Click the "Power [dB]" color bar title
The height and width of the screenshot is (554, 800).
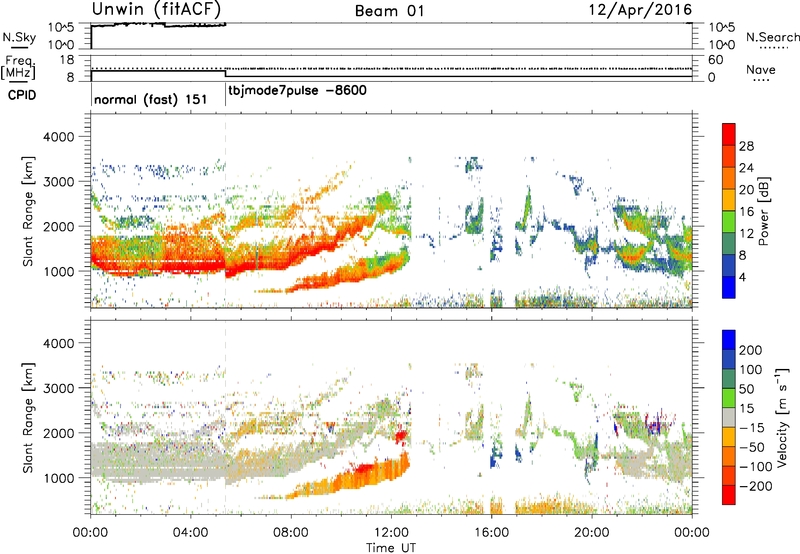[x=763, y=211]
